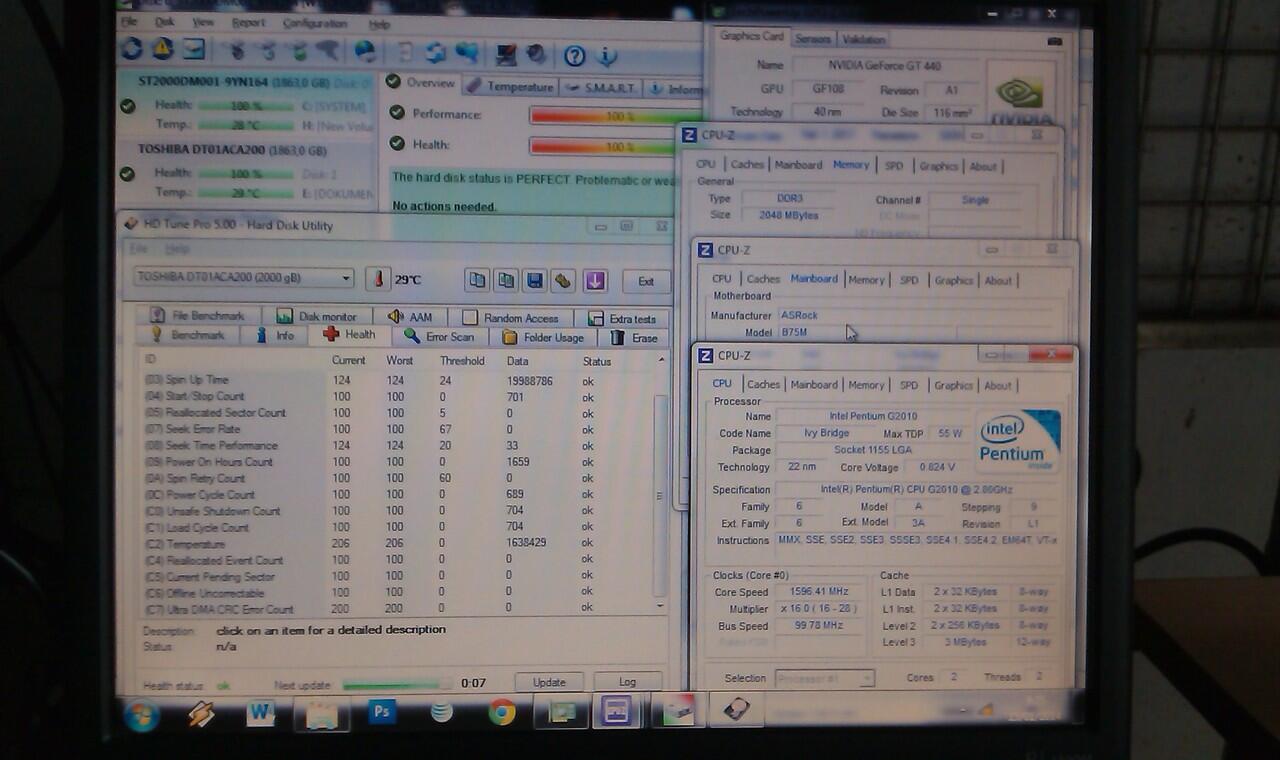Select the Ultra DMA CRC Error Count row
Viewport: 1280px width, 760px height.
(x=400, y=609)
